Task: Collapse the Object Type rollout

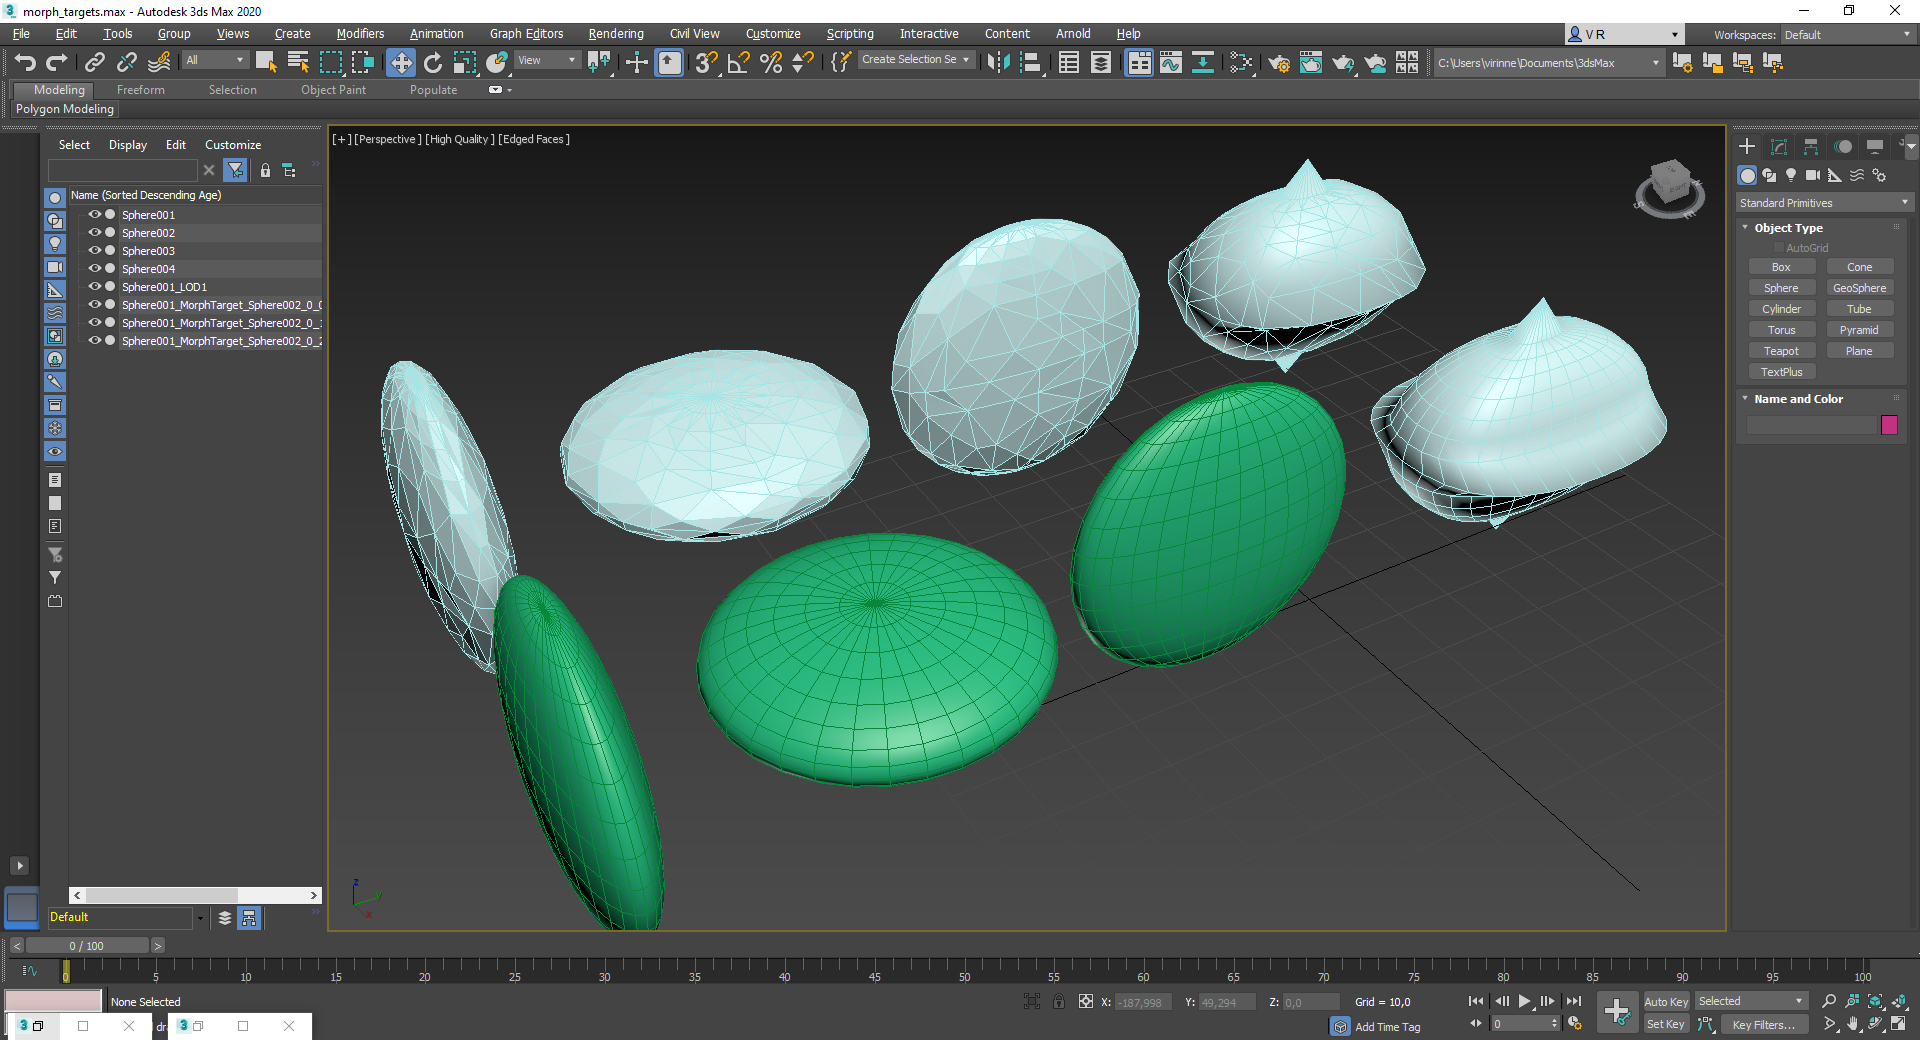Action: pyautogui.click(x=1746, y=227)
